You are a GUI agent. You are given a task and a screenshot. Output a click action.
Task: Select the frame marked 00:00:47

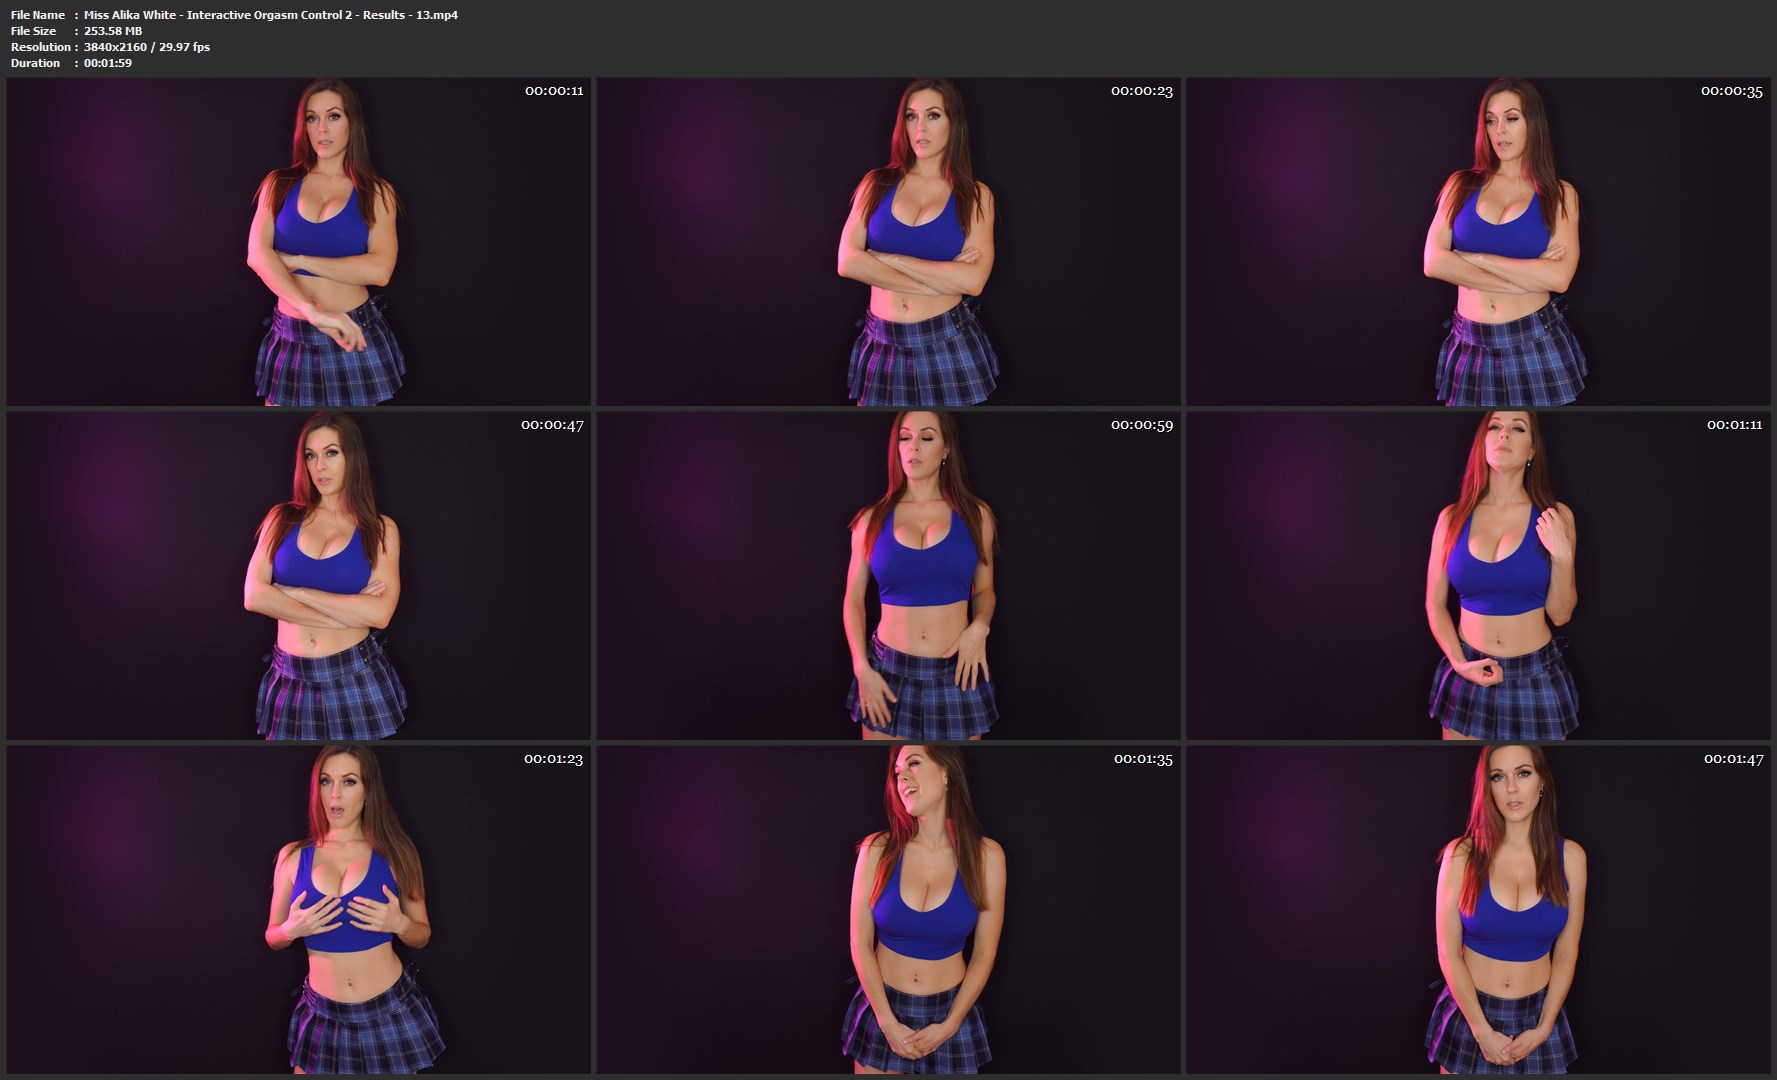click(x=298, y=576)
